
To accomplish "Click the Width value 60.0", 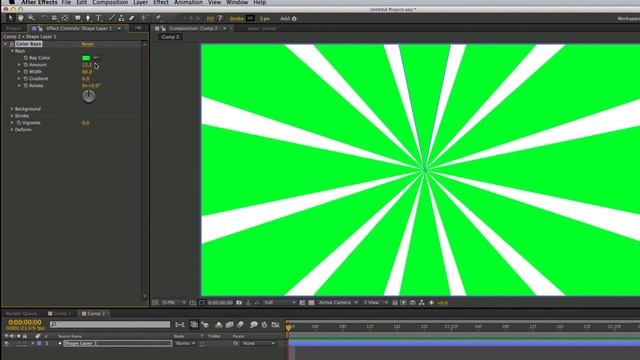I will click(x=87, y=72).
